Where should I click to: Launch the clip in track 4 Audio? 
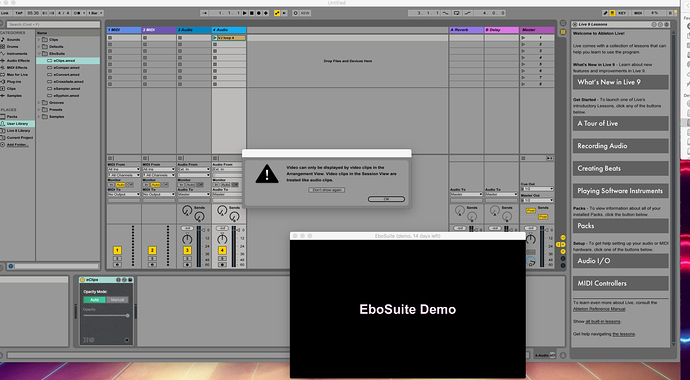click(215, 38)
